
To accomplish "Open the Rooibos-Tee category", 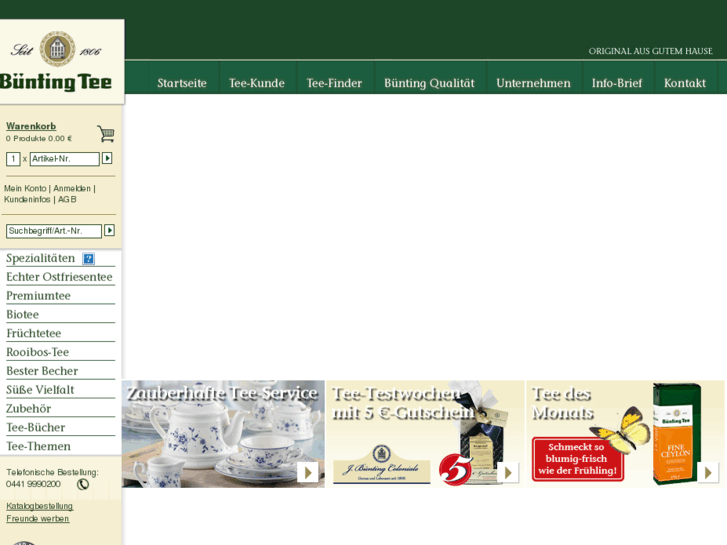I will tap(38, 352).
